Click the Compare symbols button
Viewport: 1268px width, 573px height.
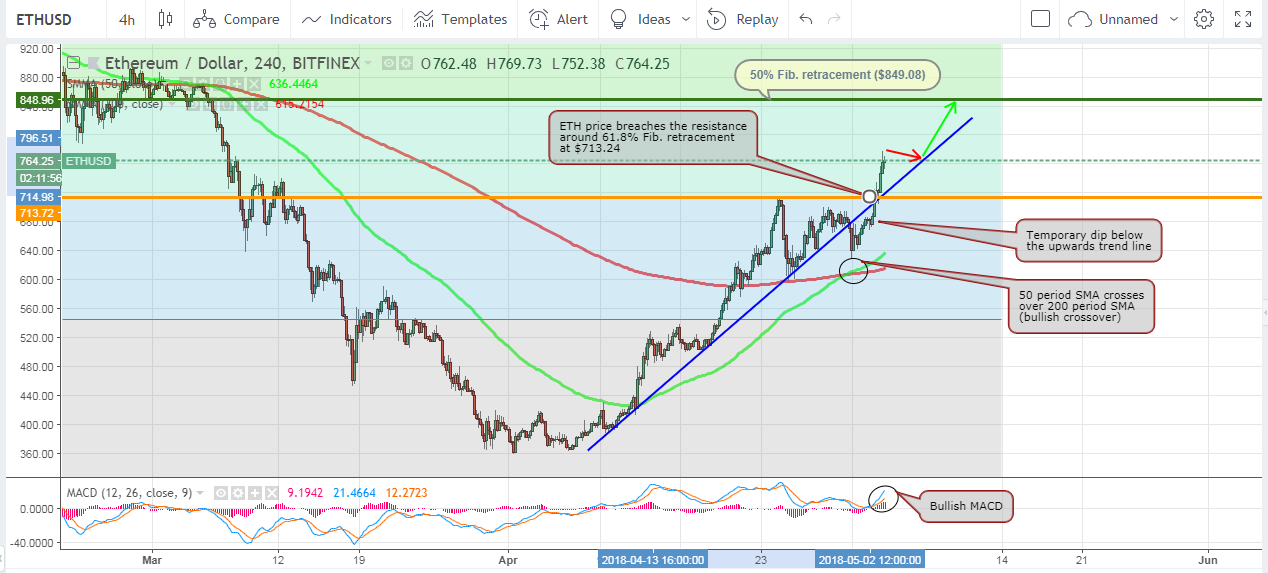point(236,19)
